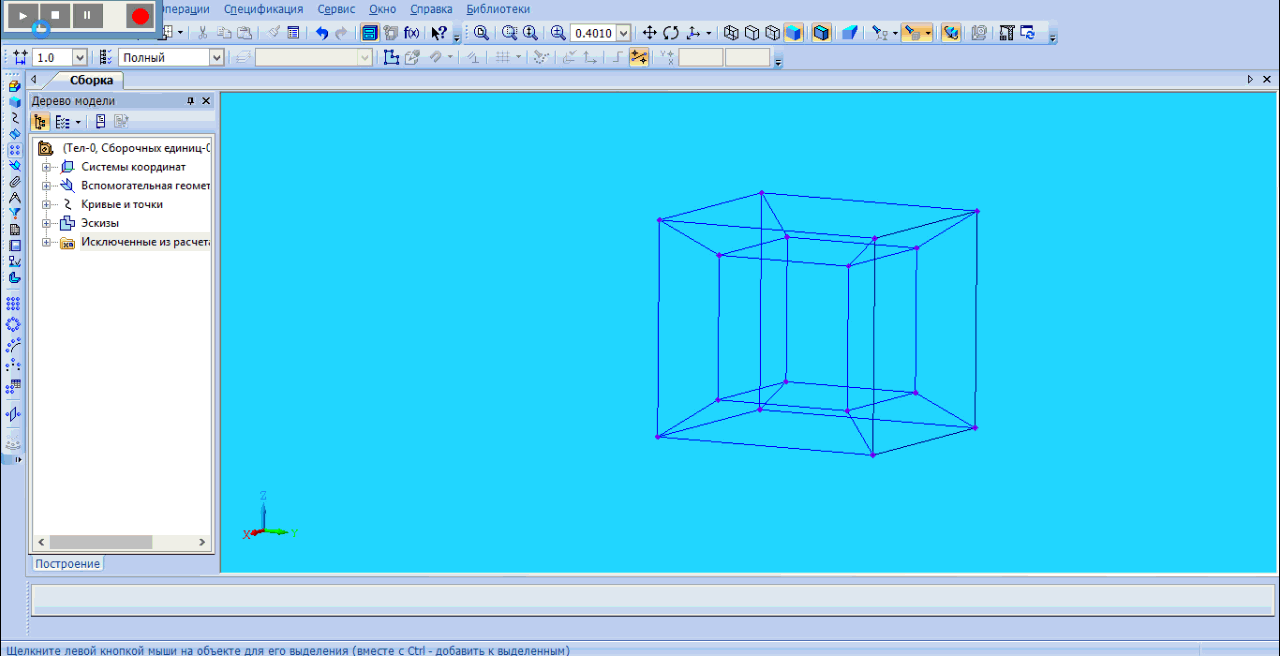Cut selection with the scissors icon

[x=203, y=33]
